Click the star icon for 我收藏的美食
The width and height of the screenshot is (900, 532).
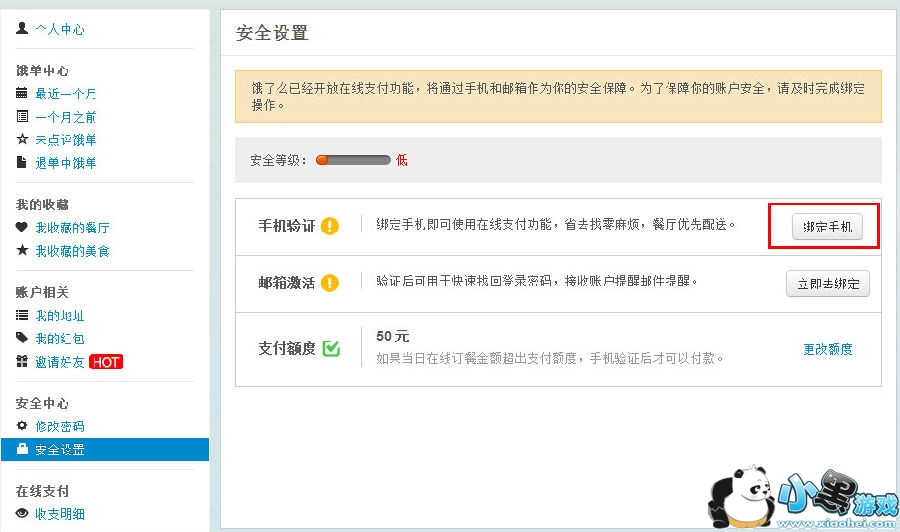[22, 250]
